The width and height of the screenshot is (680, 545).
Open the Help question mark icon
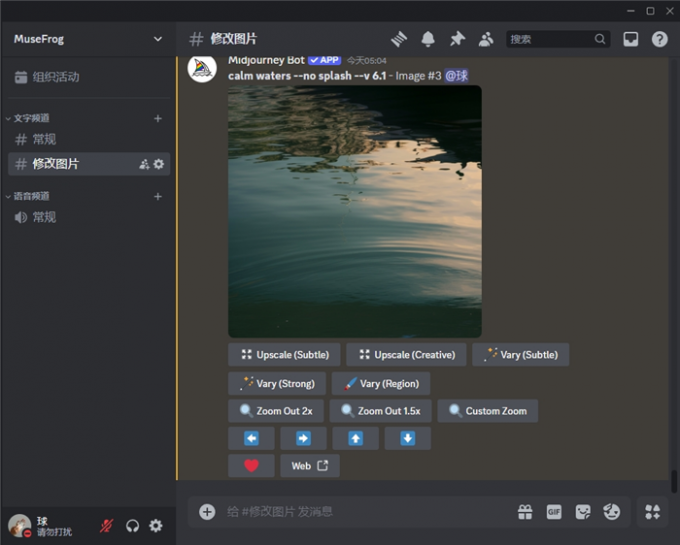point(660,39)
